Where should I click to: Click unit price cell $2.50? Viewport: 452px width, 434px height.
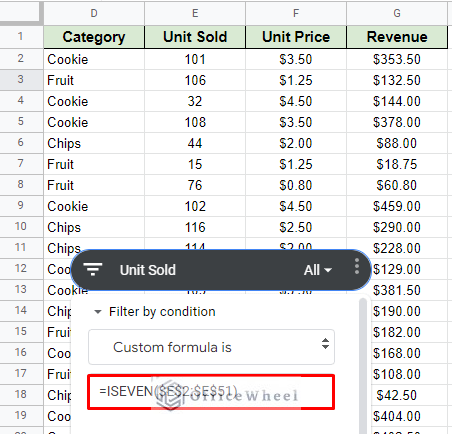[296, 227]
